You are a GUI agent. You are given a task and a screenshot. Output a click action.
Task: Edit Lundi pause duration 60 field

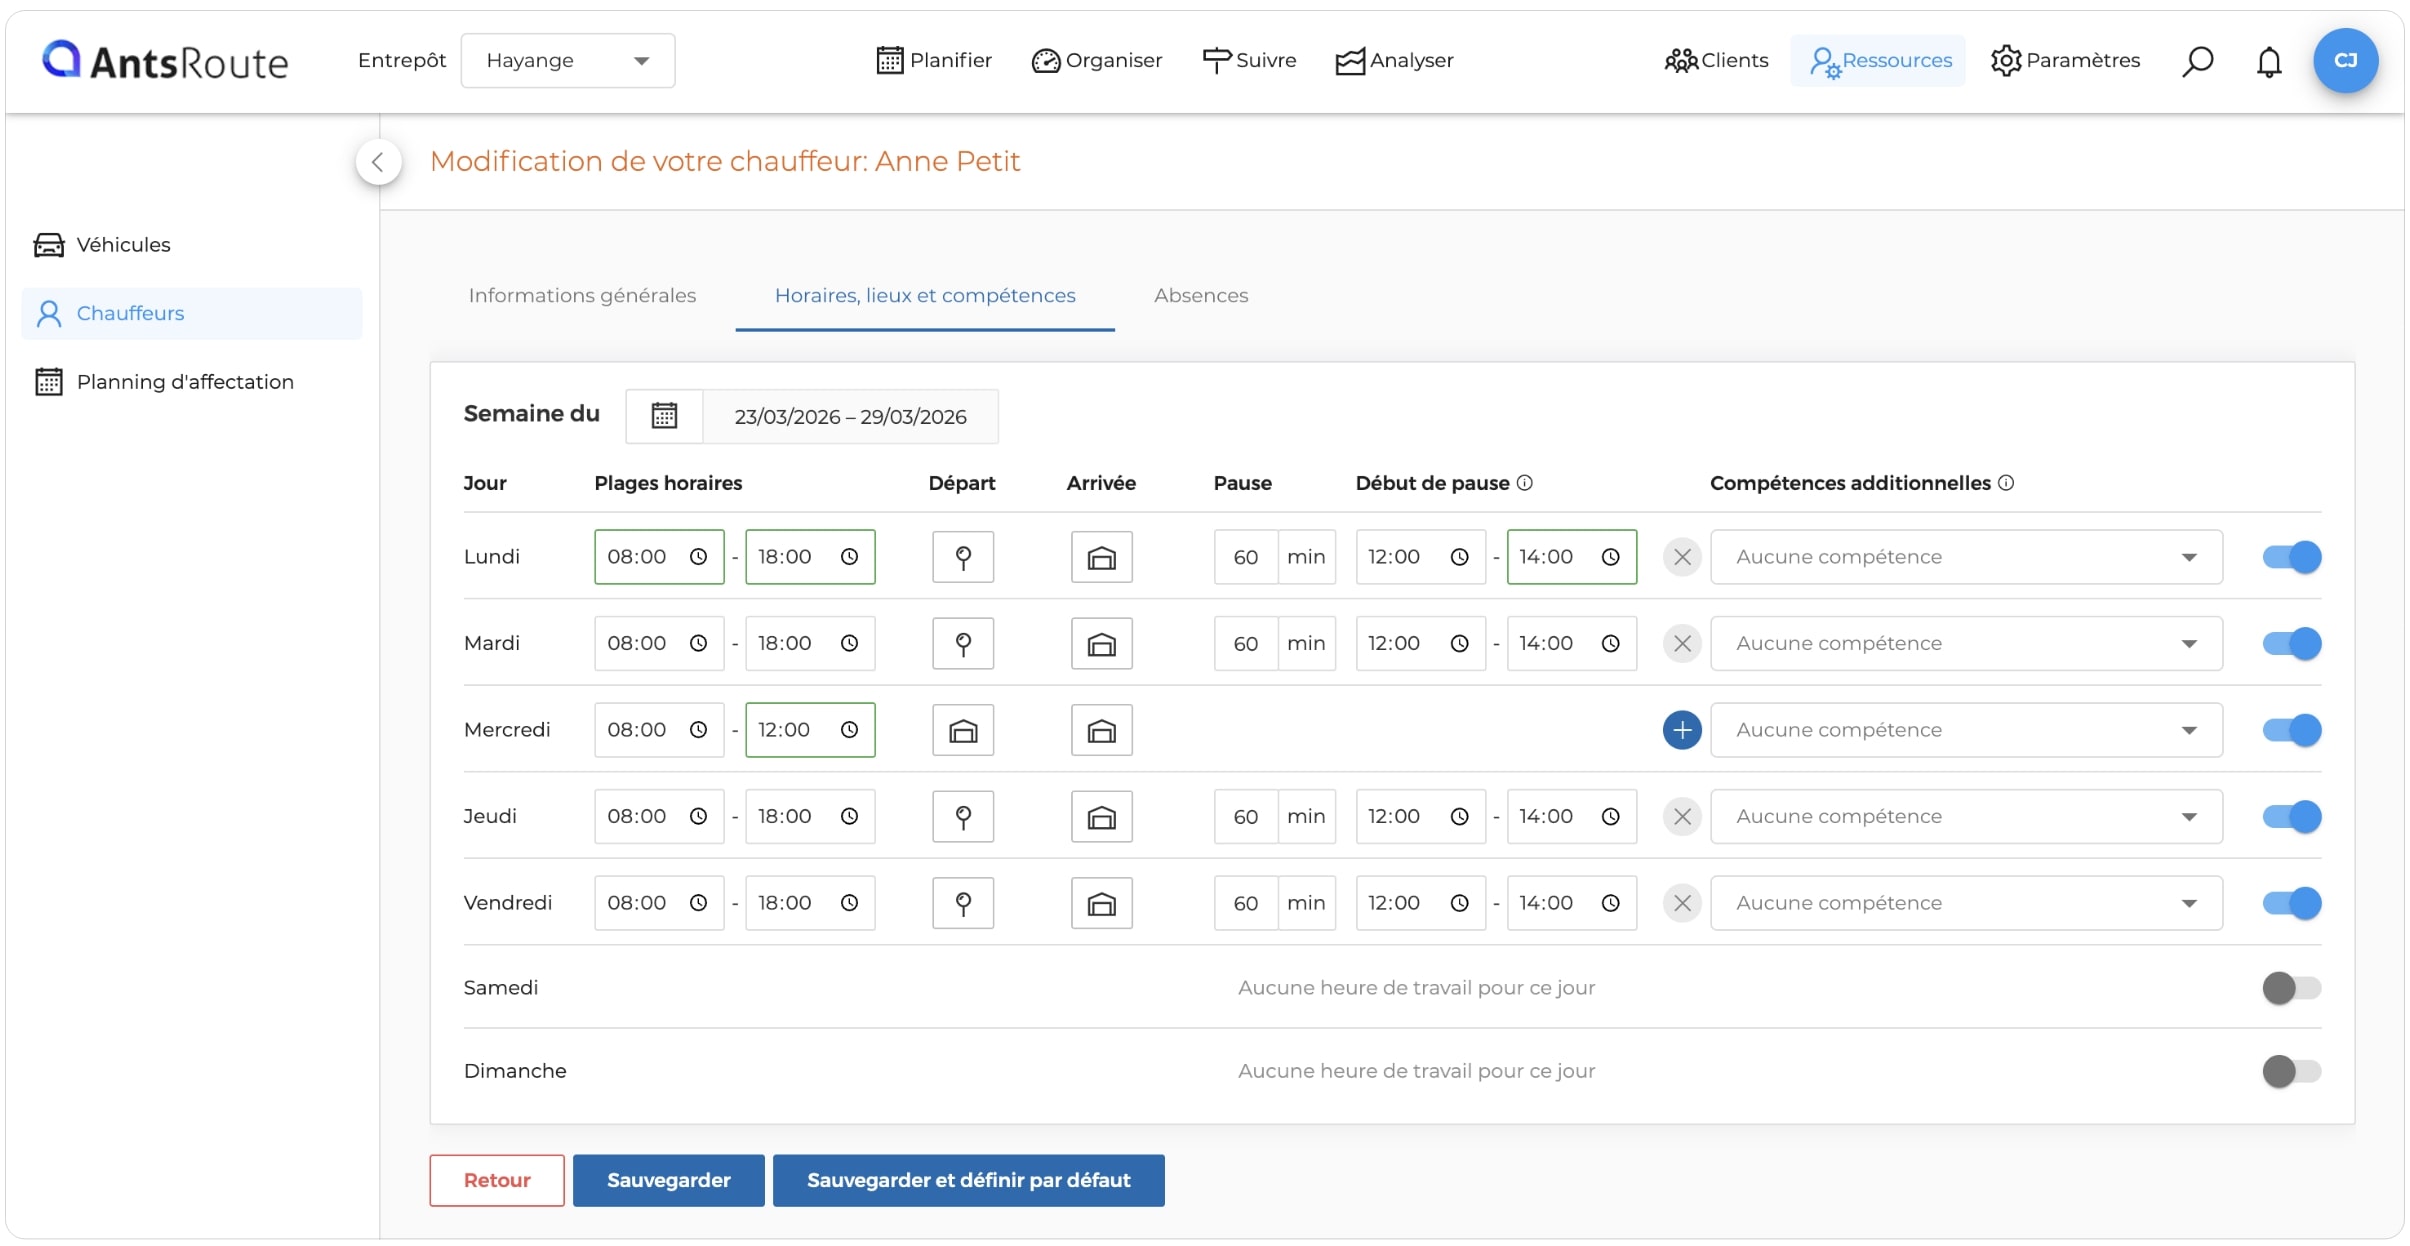1245,557
